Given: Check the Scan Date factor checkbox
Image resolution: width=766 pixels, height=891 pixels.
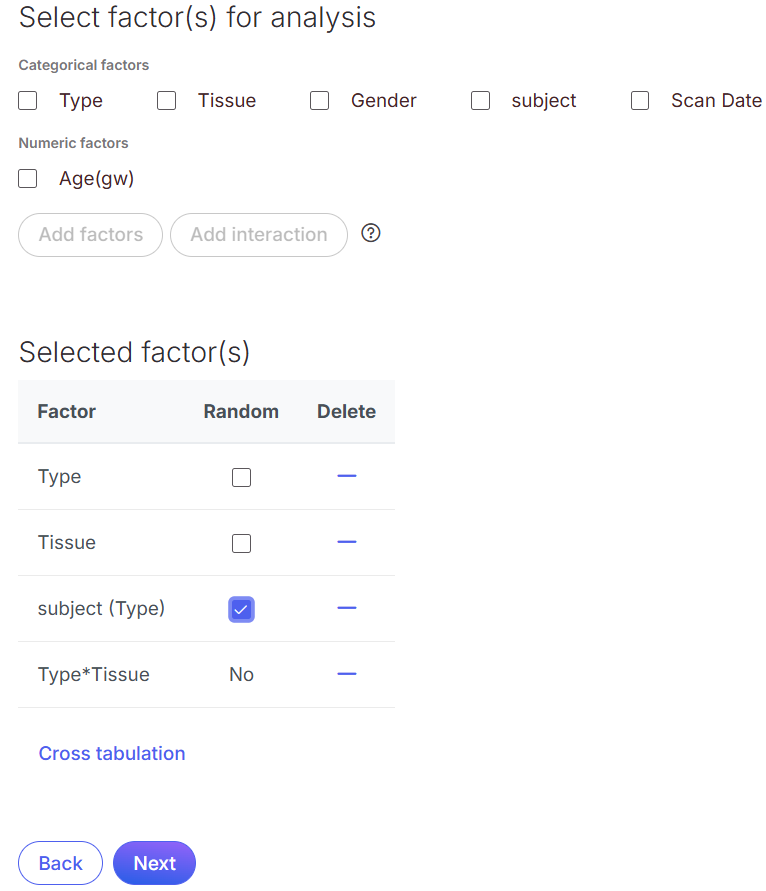Looking at the screenshot, I should (640, 101).
